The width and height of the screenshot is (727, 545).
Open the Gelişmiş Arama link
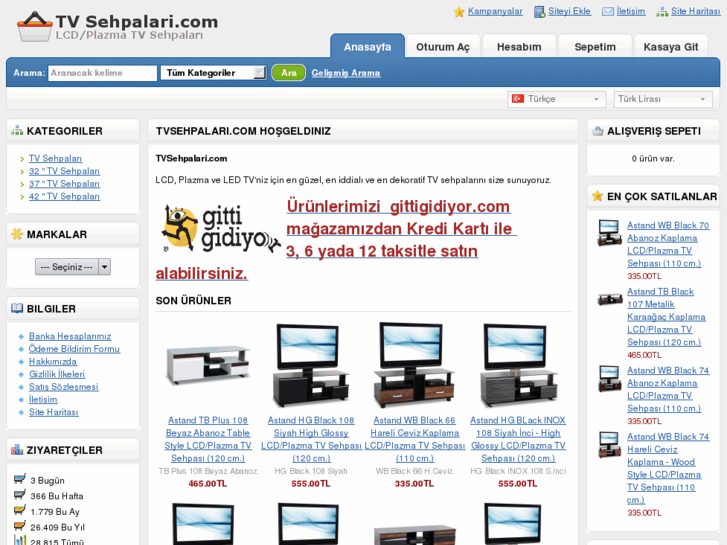[346, 73]
